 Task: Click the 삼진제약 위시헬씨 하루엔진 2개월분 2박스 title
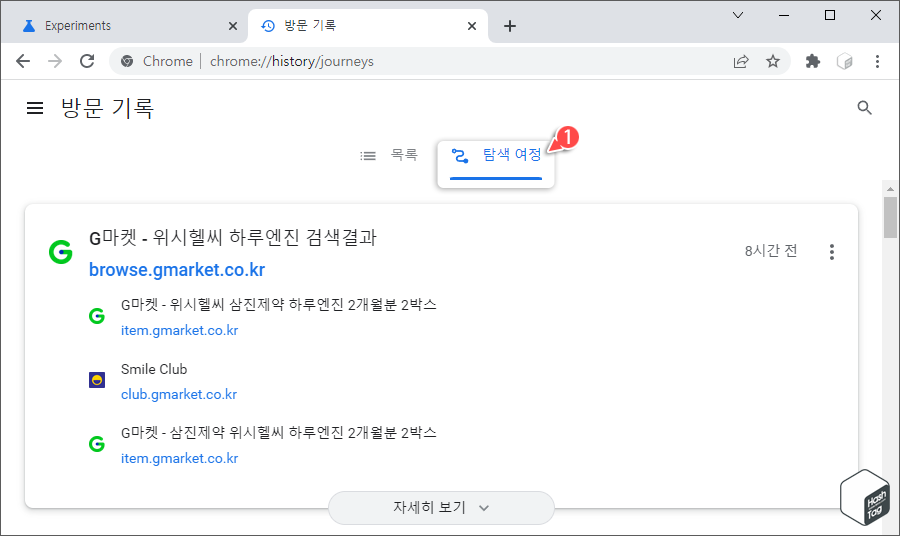point(278,433)
